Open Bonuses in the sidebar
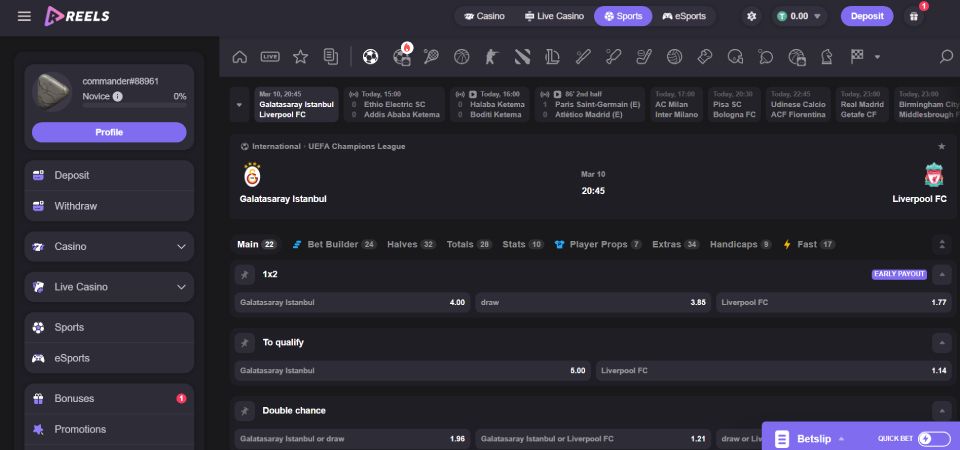Screen dimensions: 960x450 109,399
